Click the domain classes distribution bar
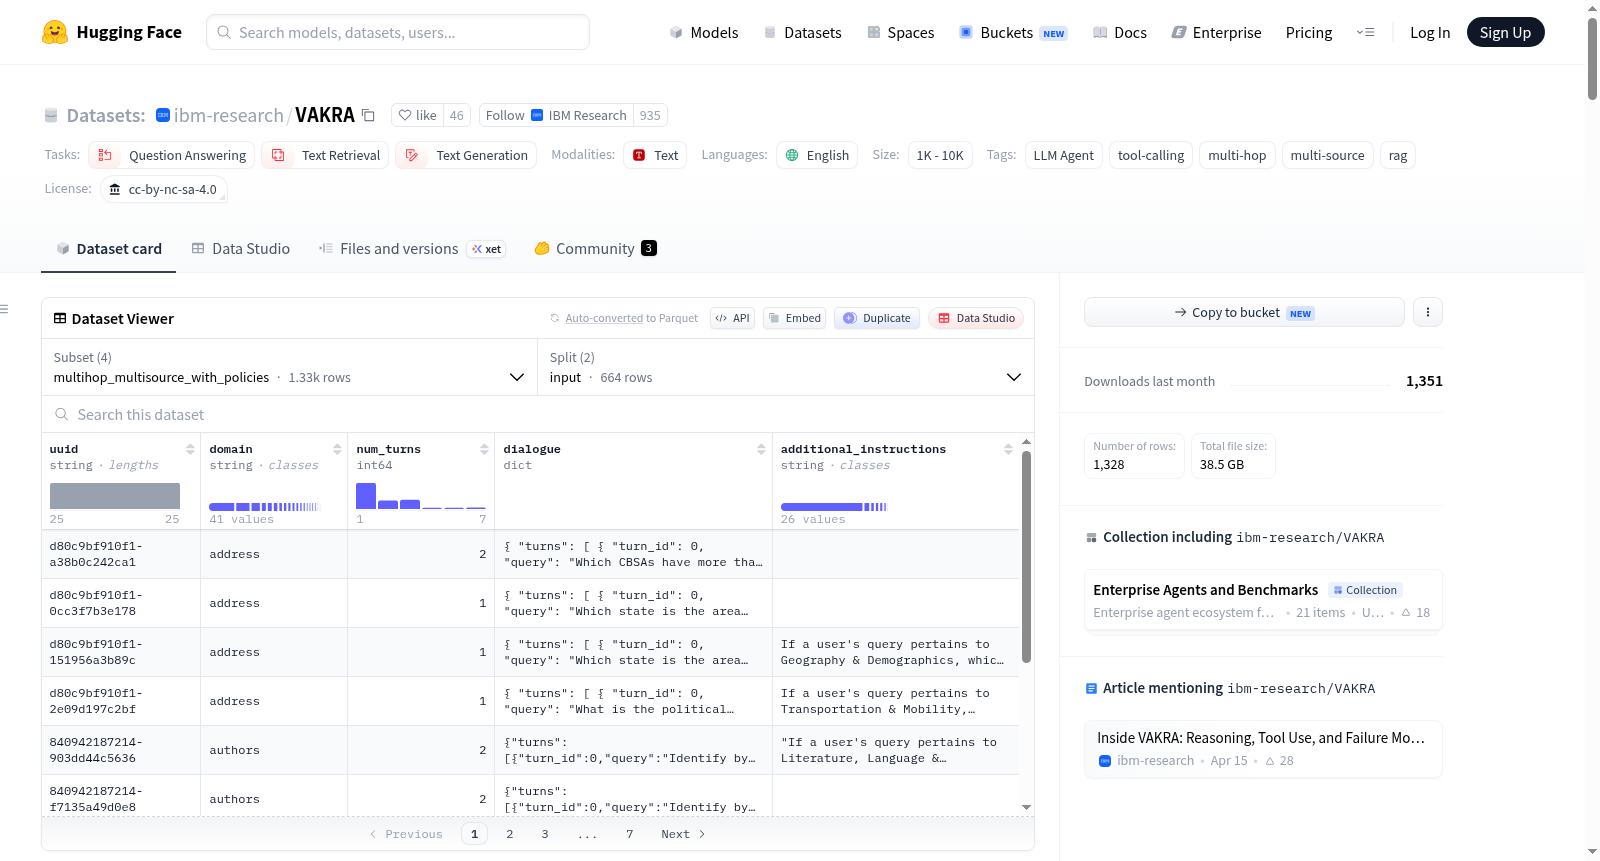The image size is (1600, 861). (265, 507)
